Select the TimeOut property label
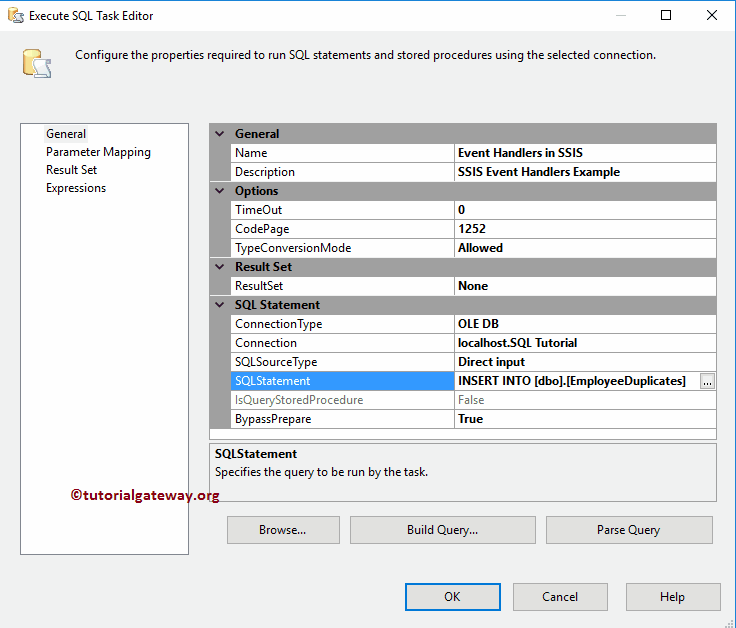The width and height of the screenshot is (736, 628). coord(342,210)
